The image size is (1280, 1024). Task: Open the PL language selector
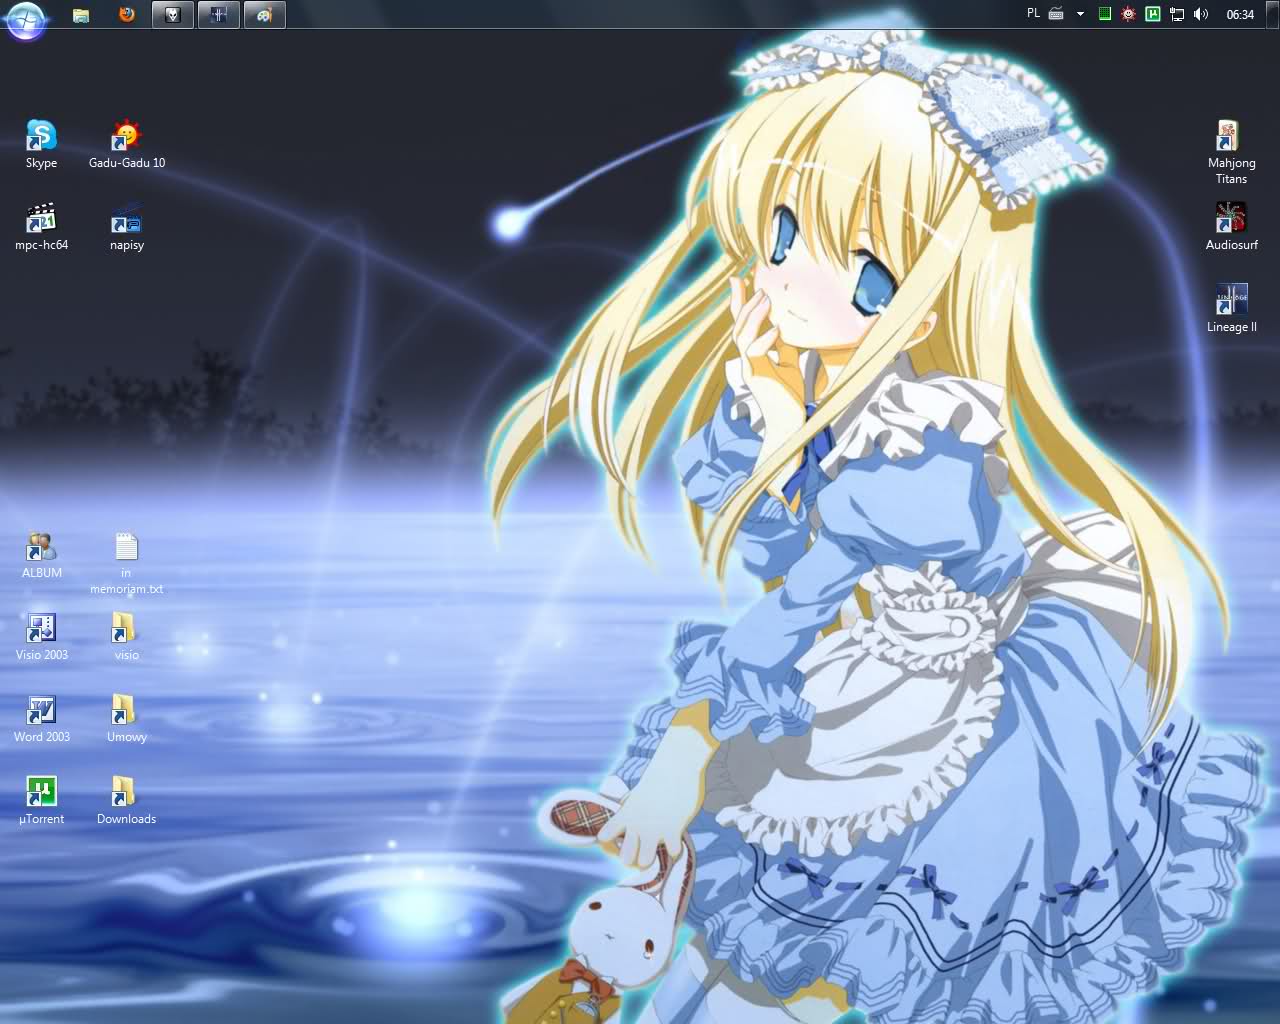tap(1033, 14)
